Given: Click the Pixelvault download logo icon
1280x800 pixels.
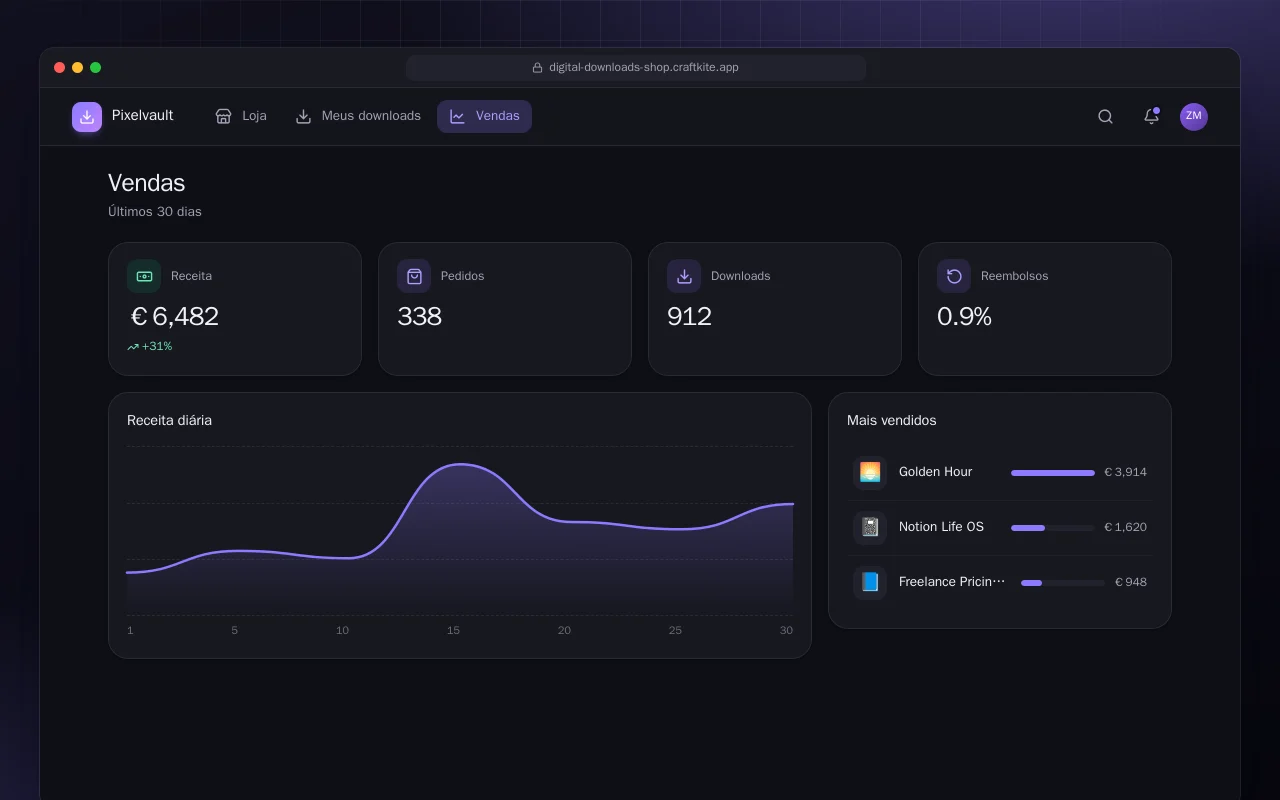Looking at the screenshot, I should click(x=87, y=117).
